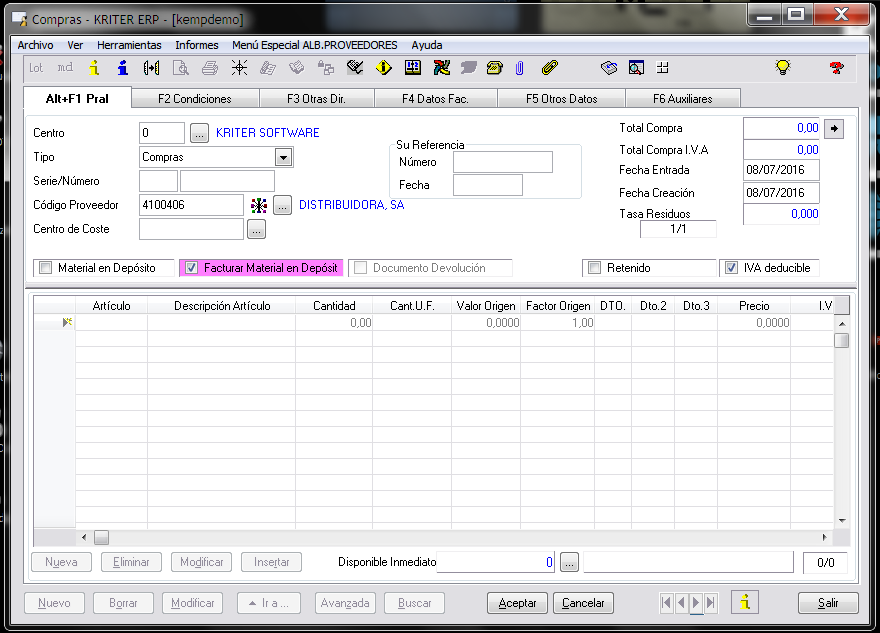Click the horizontal scrollbar thumb of grid
The width and height of the screenshot is (880, 633).
pyautogui.click(x=101, y=538)
